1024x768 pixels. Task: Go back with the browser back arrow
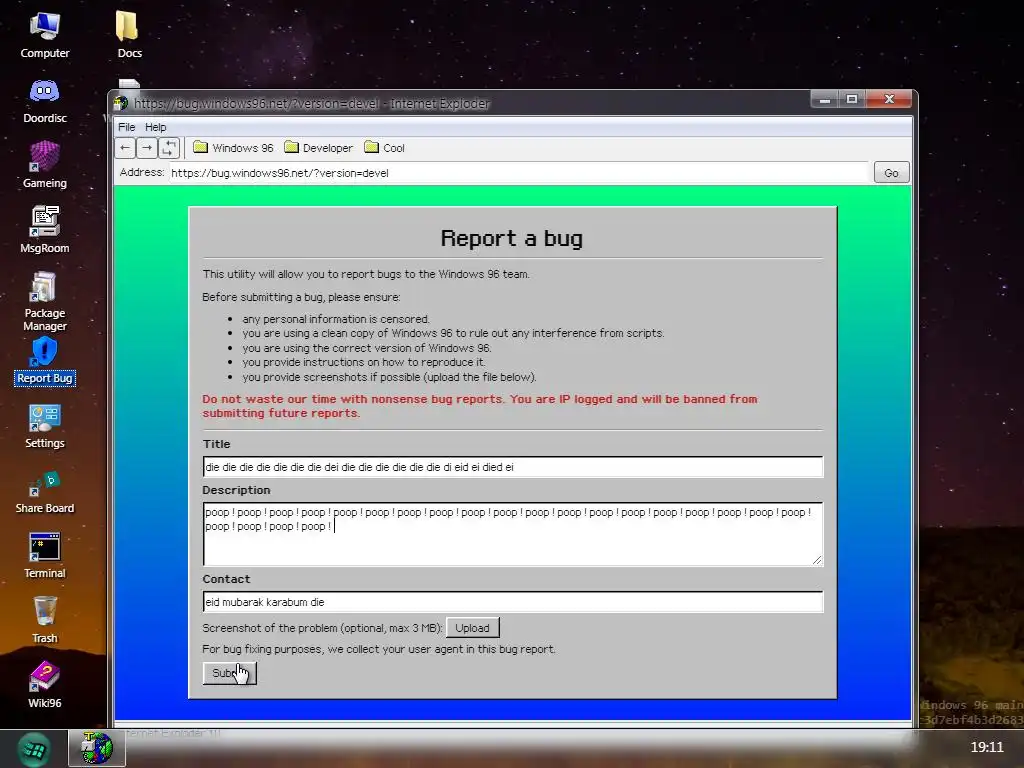(125, 148)
